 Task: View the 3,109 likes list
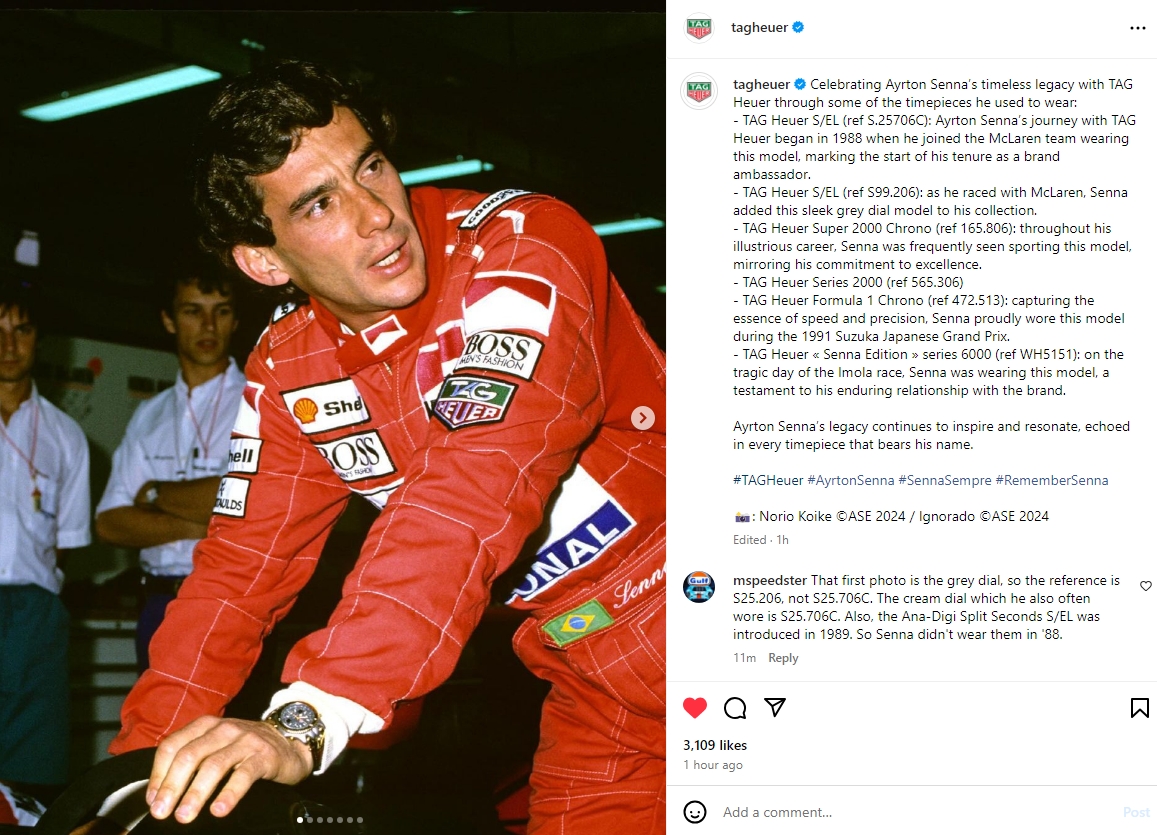(x=714, y=745)
